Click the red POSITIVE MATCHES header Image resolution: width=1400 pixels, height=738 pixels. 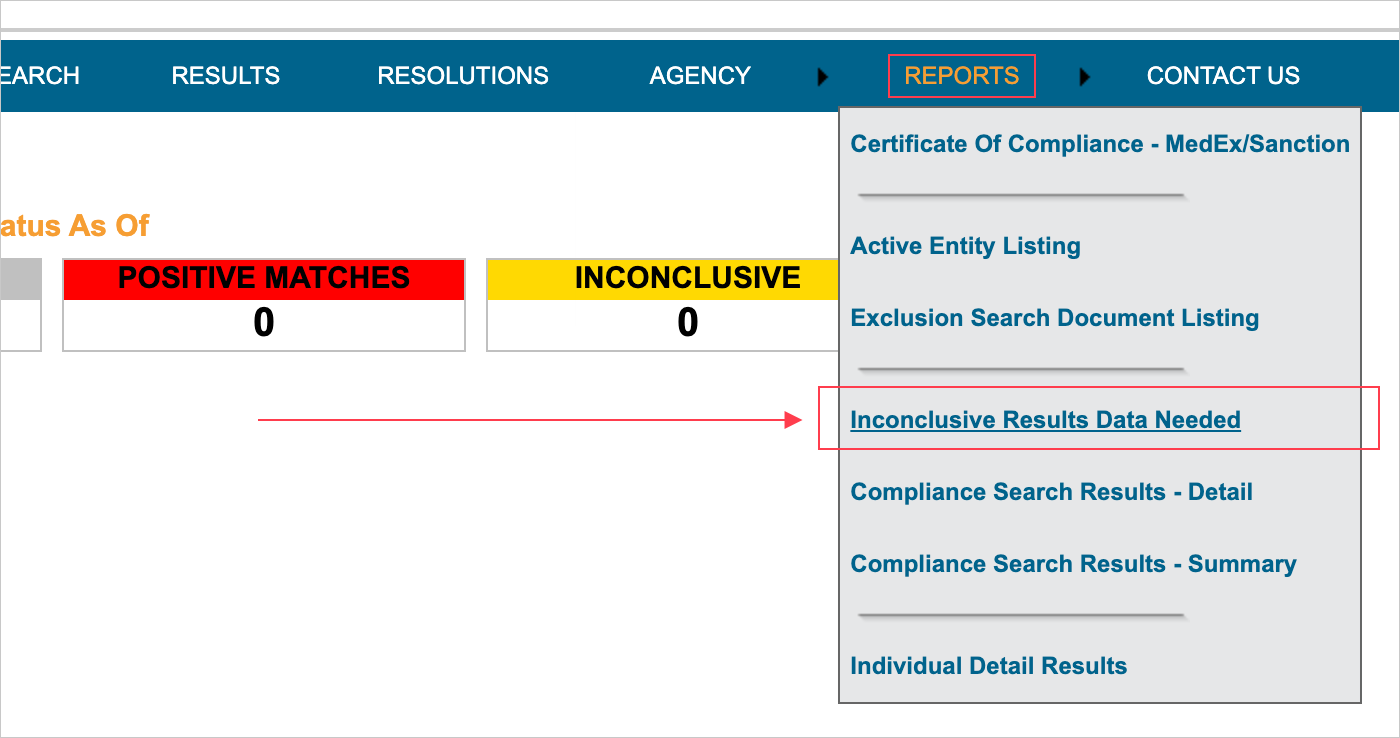[264, 279]
